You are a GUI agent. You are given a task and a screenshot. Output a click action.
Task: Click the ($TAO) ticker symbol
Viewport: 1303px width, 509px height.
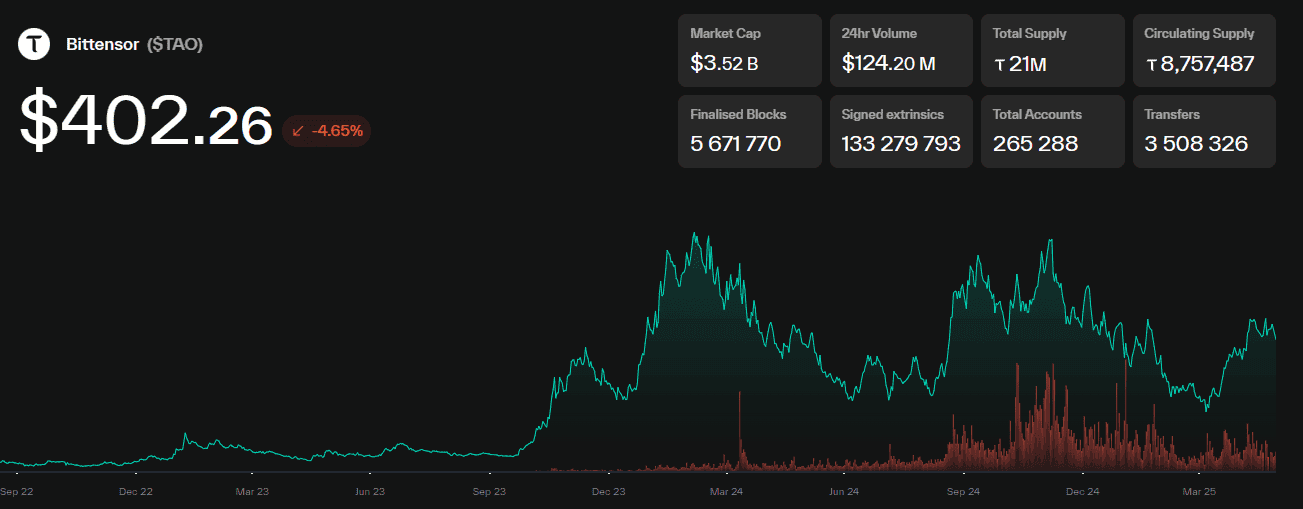tap(175, 44)
